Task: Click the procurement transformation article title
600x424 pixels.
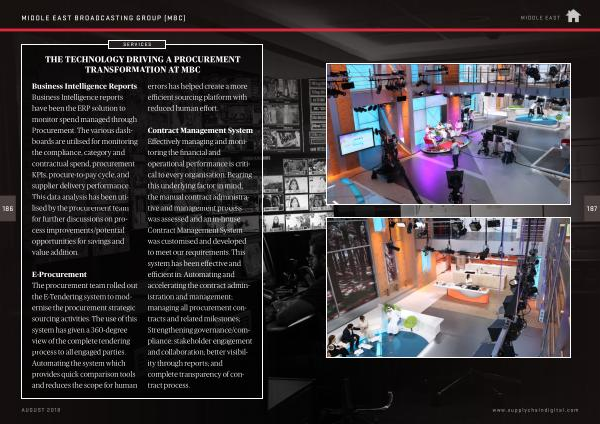Action: click(139, 66)
